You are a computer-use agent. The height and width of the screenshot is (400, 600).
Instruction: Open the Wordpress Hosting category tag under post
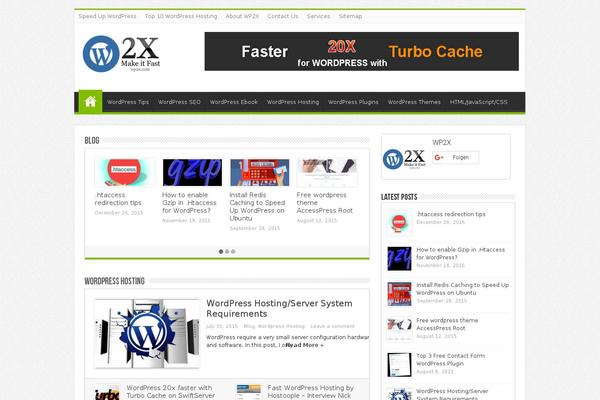pos(281,326)
